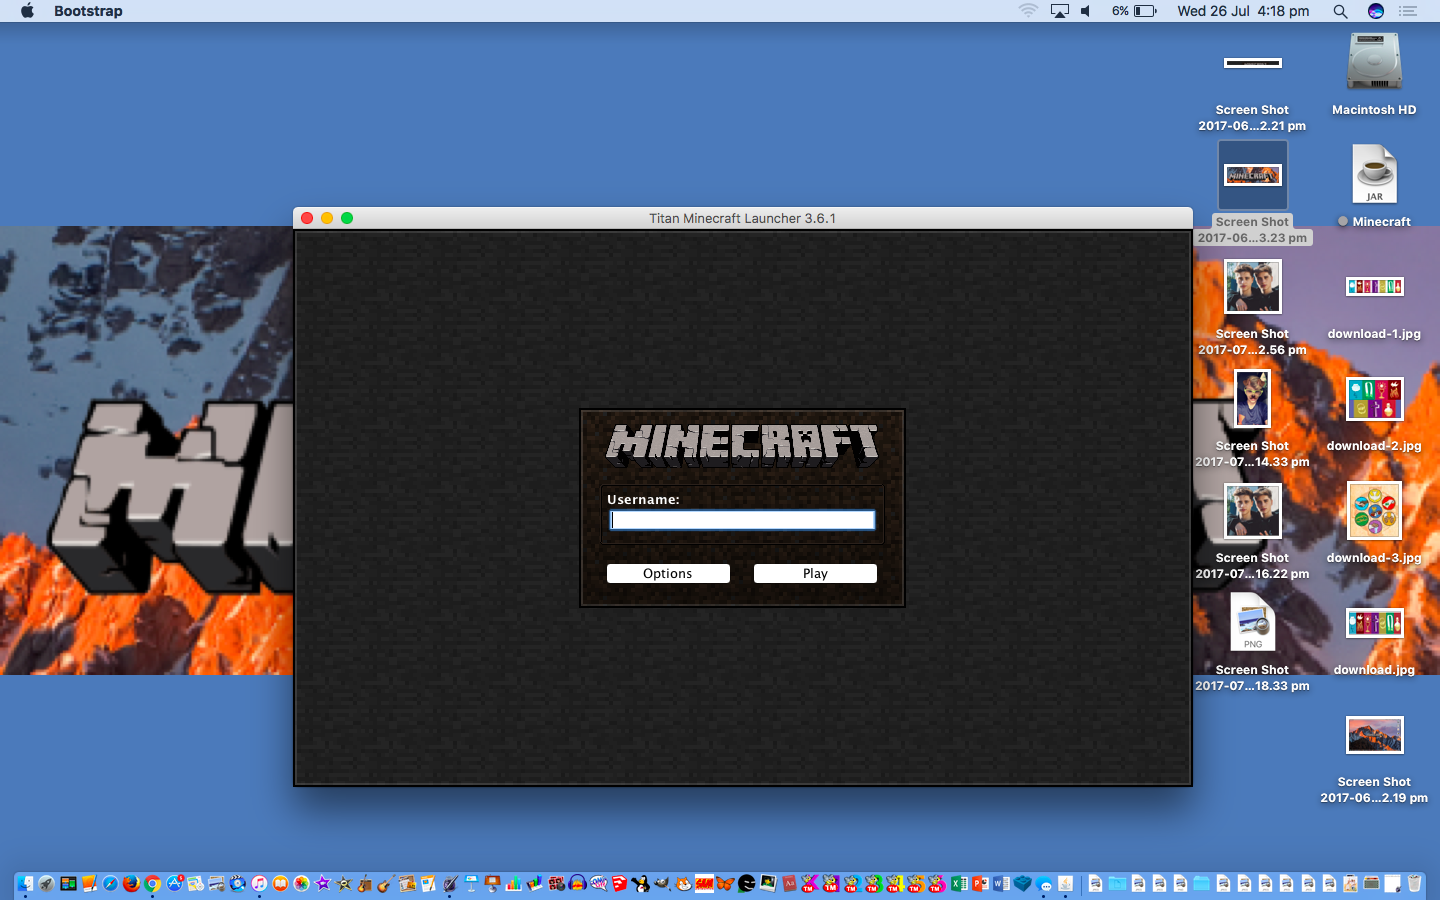Select Screen Shot 2017-06...2.19 pm file
Image resolution: width=1440 pixels, height=900 pixels.
pyautogui.click(x=1374, y=758)
